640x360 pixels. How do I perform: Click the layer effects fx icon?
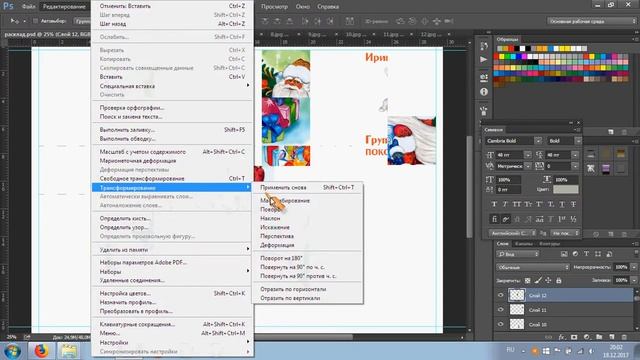562,337
